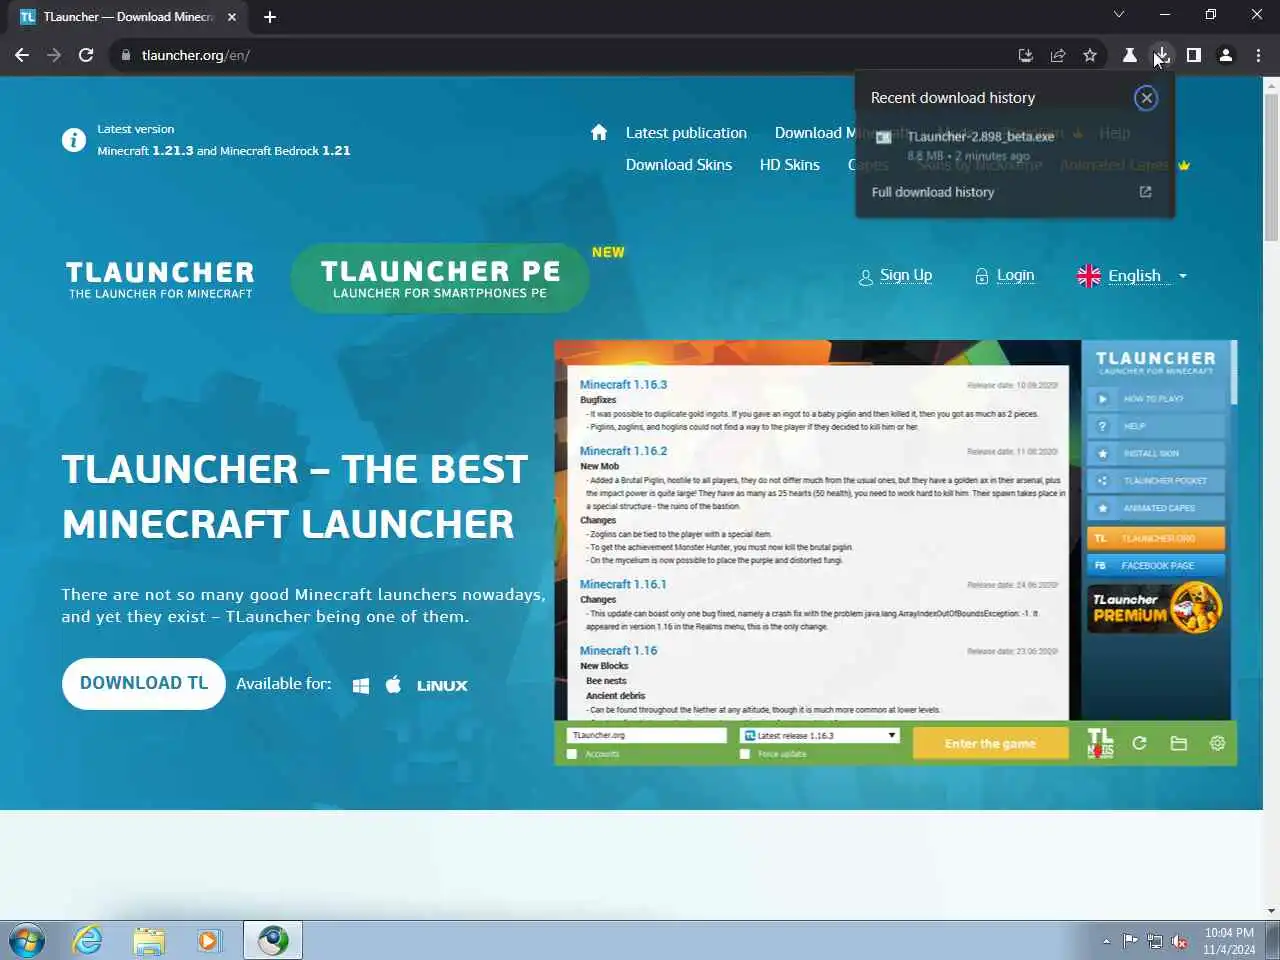The height and width of the screenshot is (960, 1280).
Task: Show hidden system tray icons arrow
Action: pos(1106,941)
